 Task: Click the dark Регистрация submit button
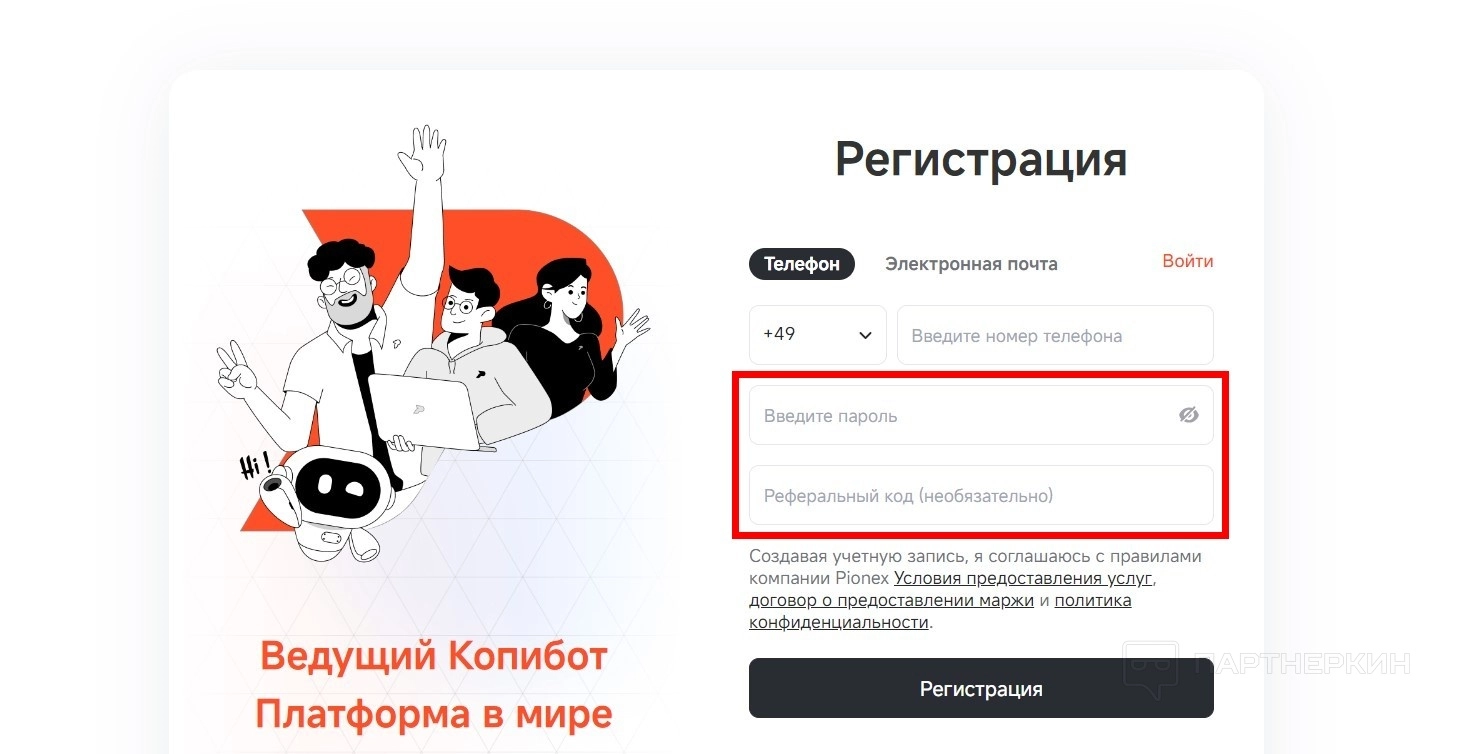(981, 688)
